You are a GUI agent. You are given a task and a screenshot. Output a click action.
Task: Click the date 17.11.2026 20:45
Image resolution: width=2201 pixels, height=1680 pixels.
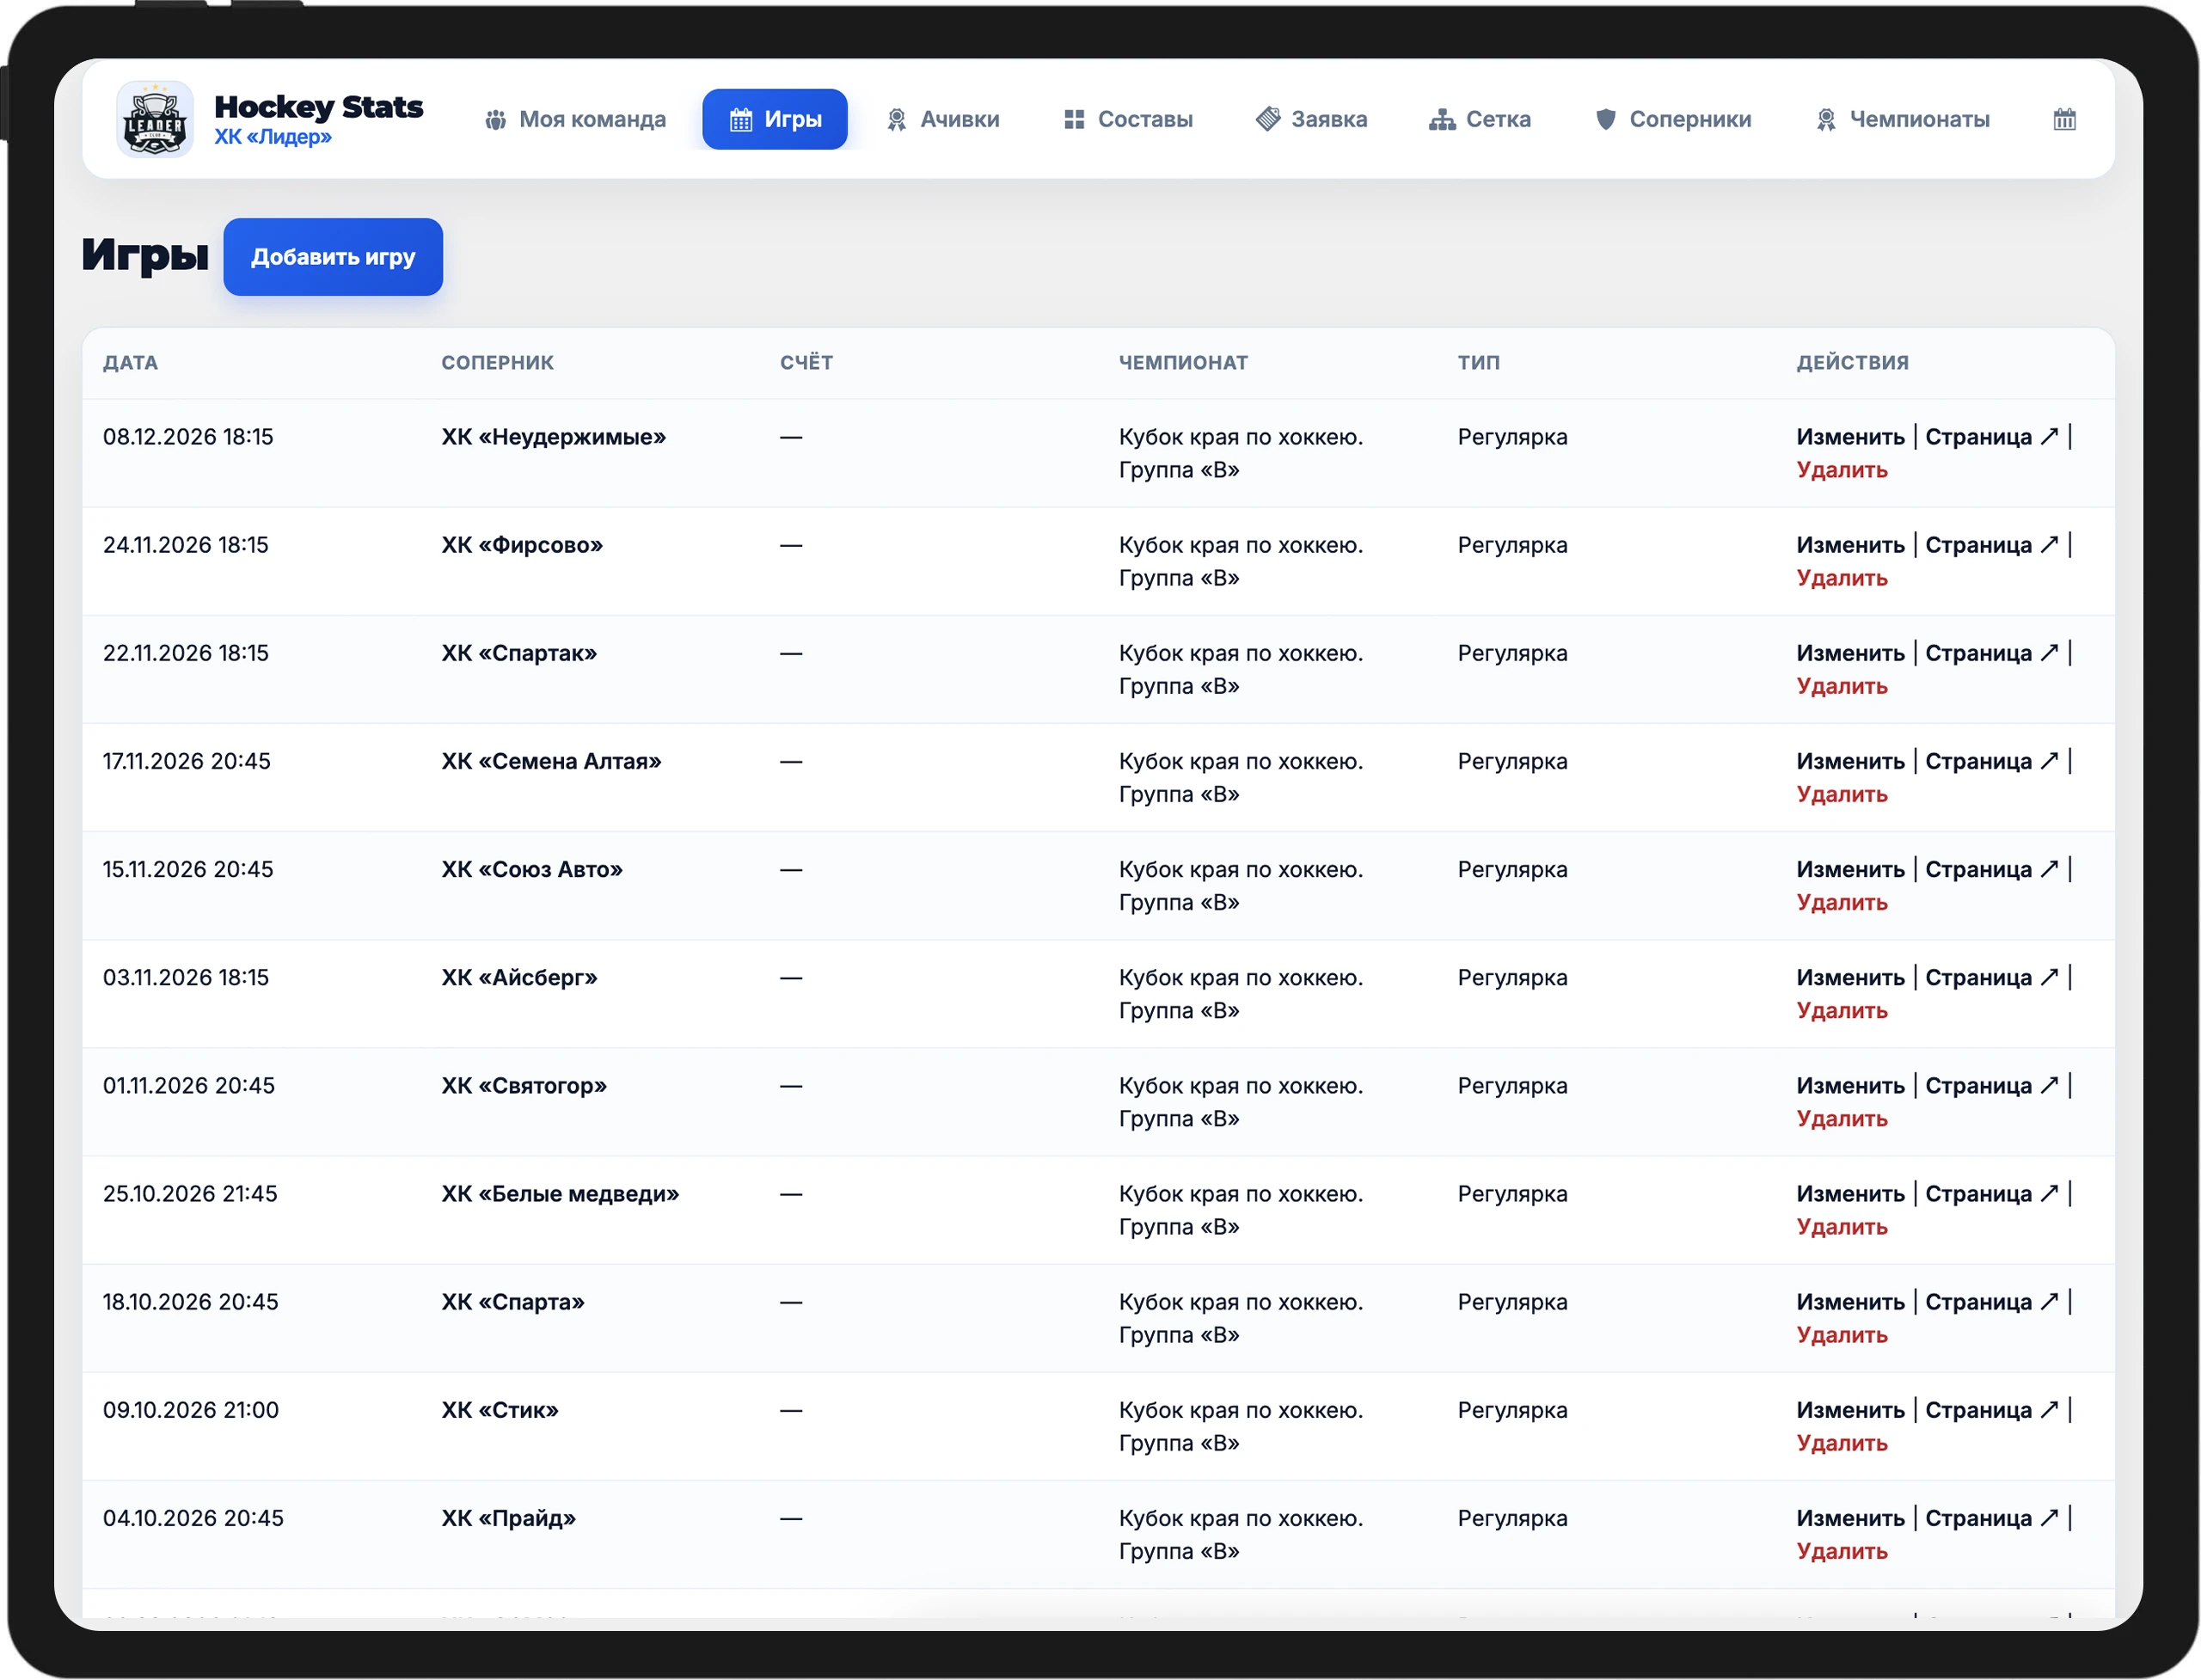[186, 761]
